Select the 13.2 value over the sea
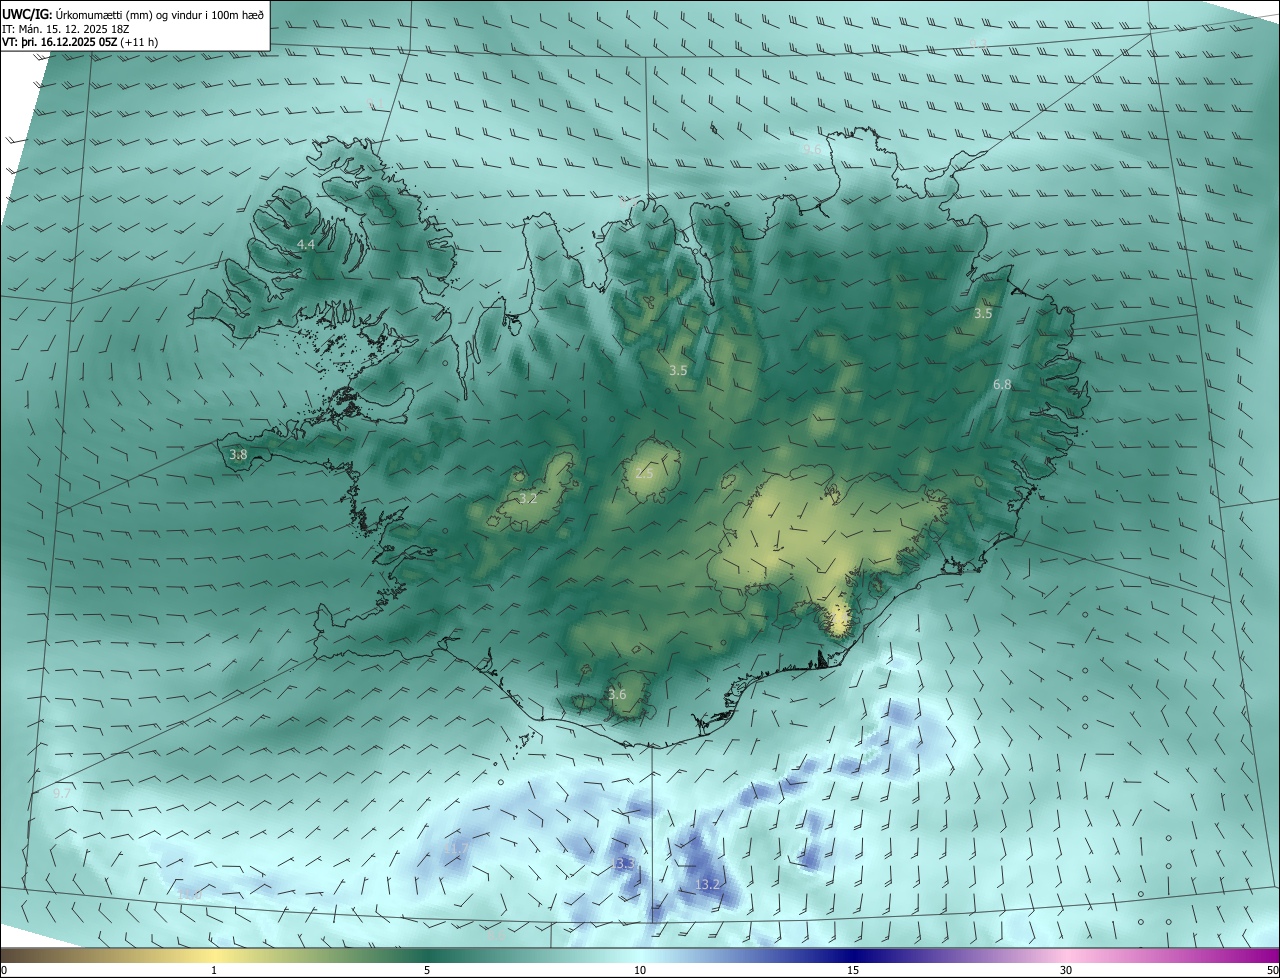Screen dimensions: 1280x978 (x=707, y=885)
